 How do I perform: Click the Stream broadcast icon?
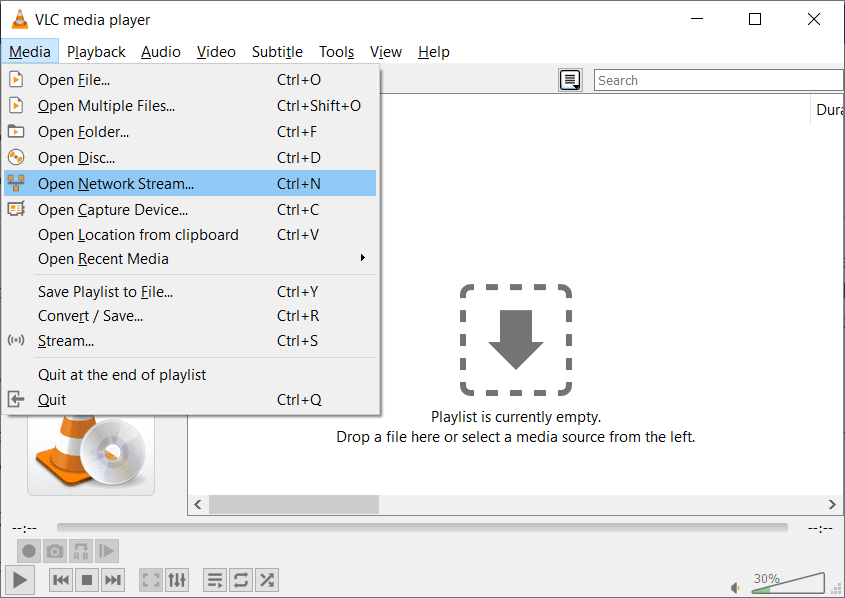16,340
